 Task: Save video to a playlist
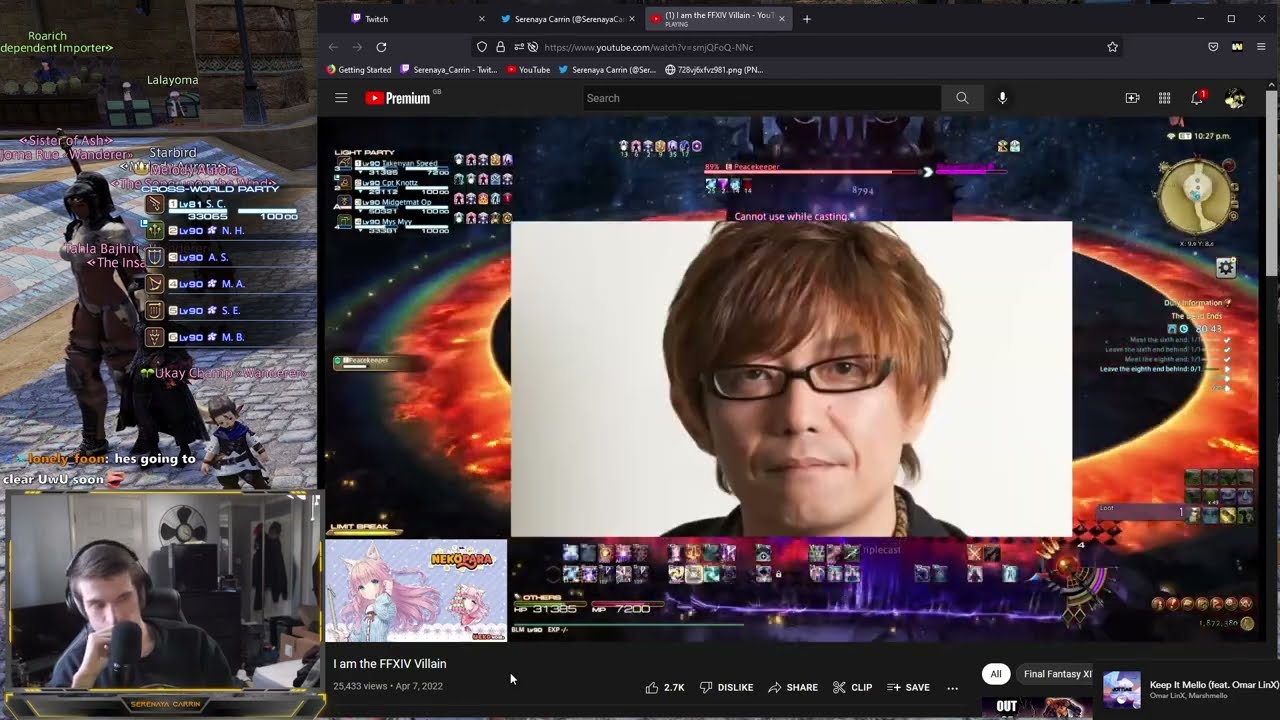click(908, 687)
